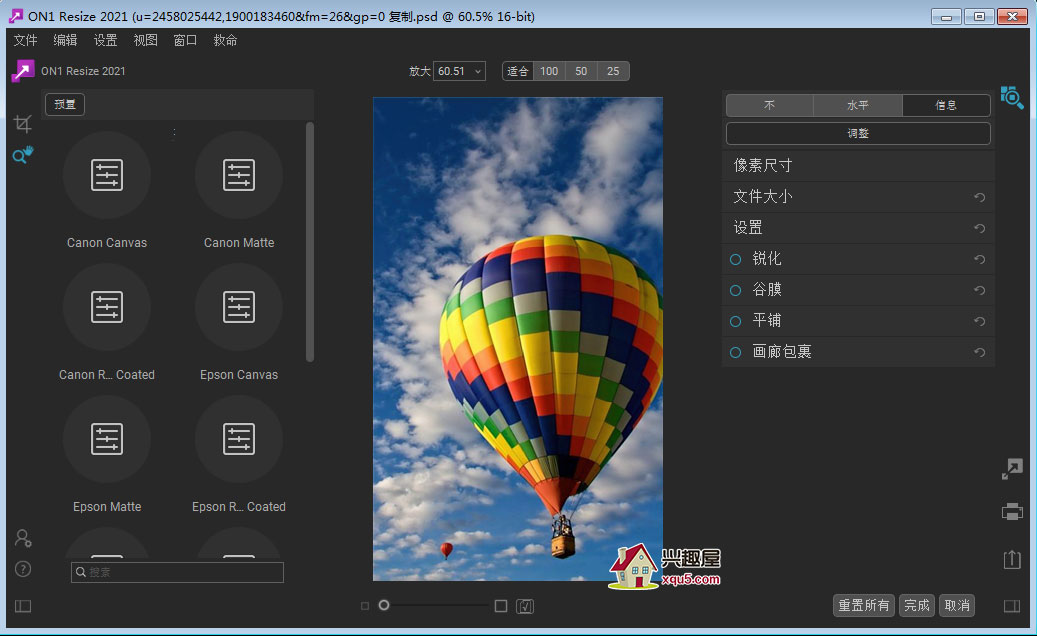Click the resize arrows icon on right sidebar

pos(1012,469)
